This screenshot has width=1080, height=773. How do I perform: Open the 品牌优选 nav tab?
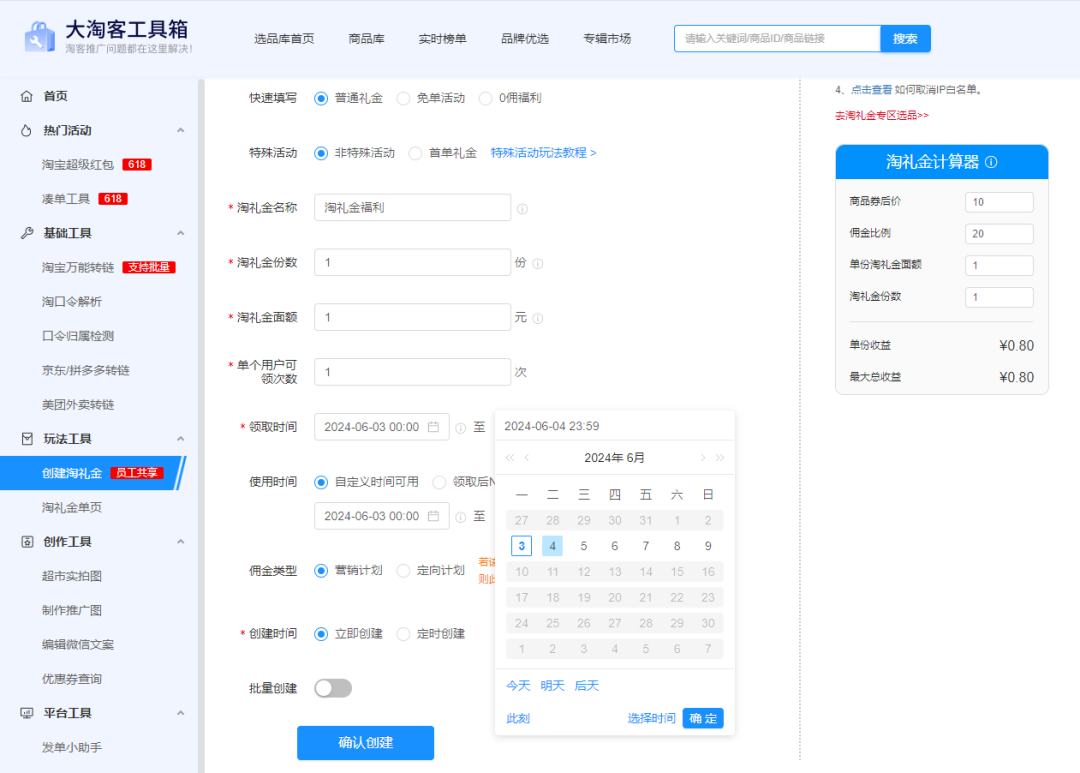(525, 39)
